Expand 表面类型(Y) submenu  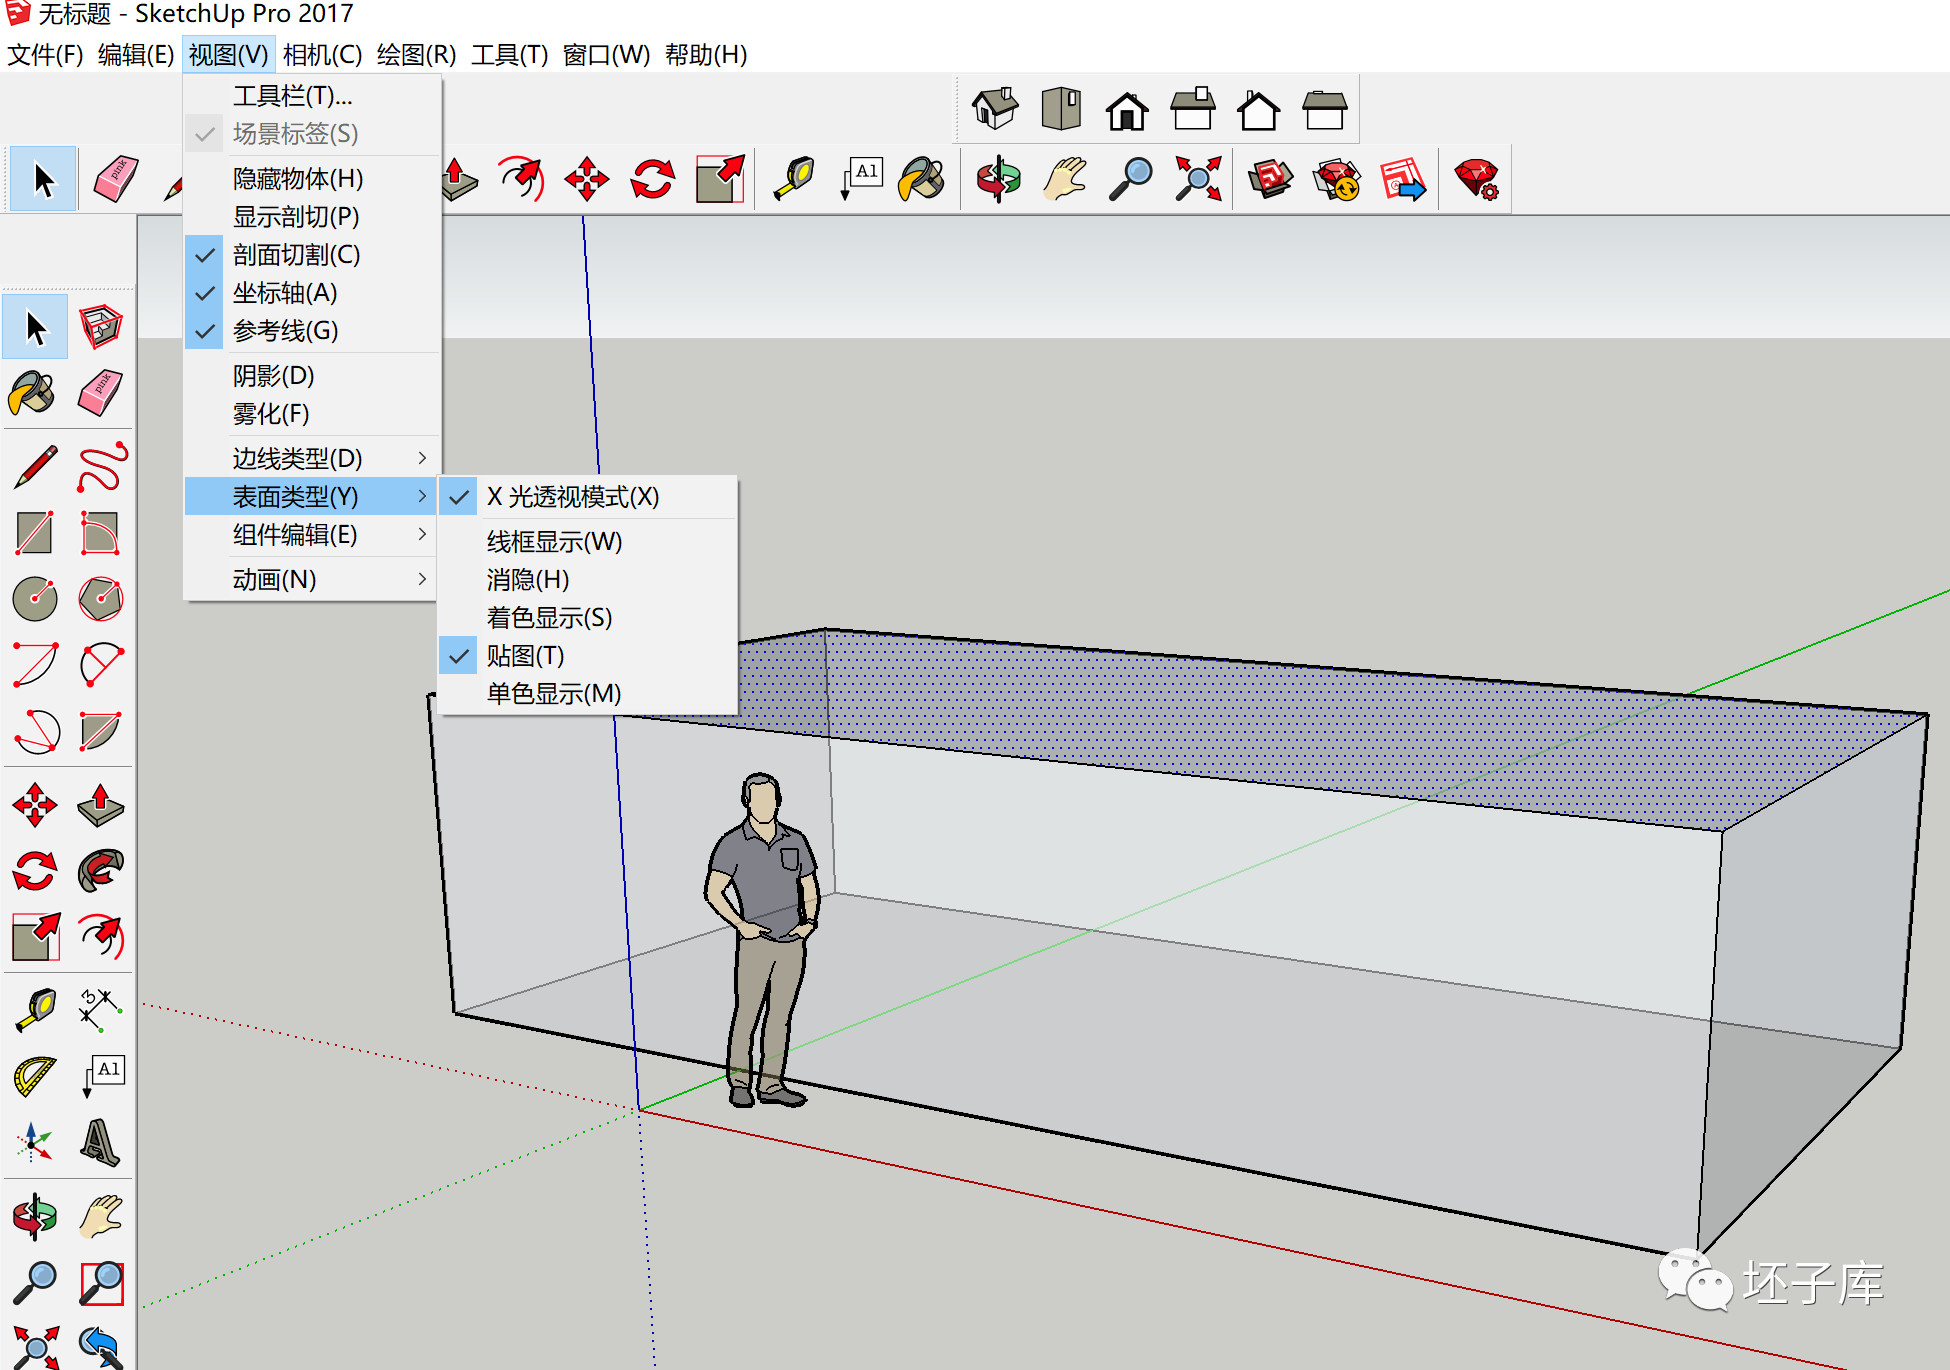312,497
